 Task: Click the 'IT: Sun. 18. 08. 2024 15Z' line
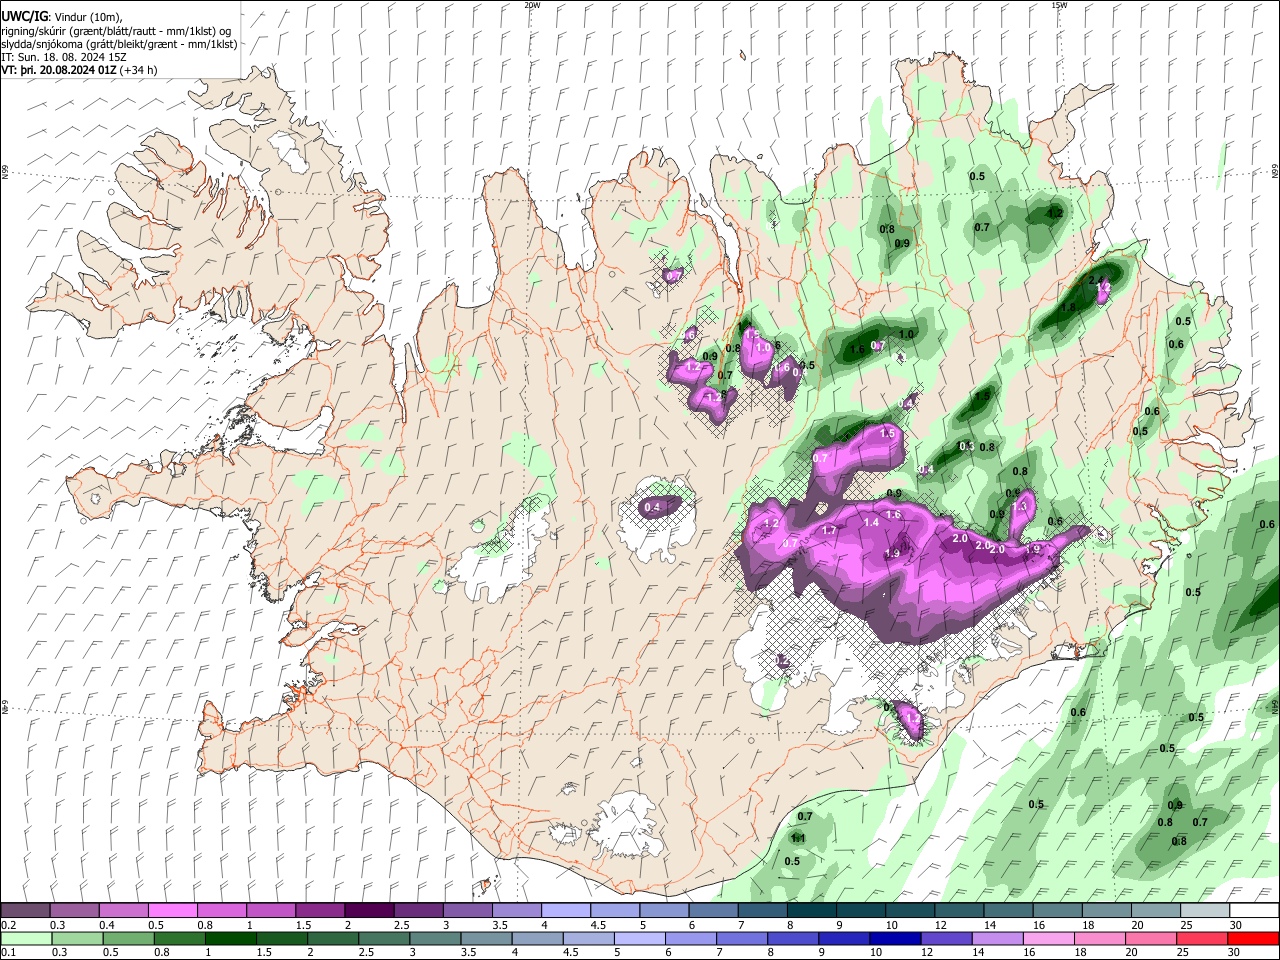[x=63, y=57]
